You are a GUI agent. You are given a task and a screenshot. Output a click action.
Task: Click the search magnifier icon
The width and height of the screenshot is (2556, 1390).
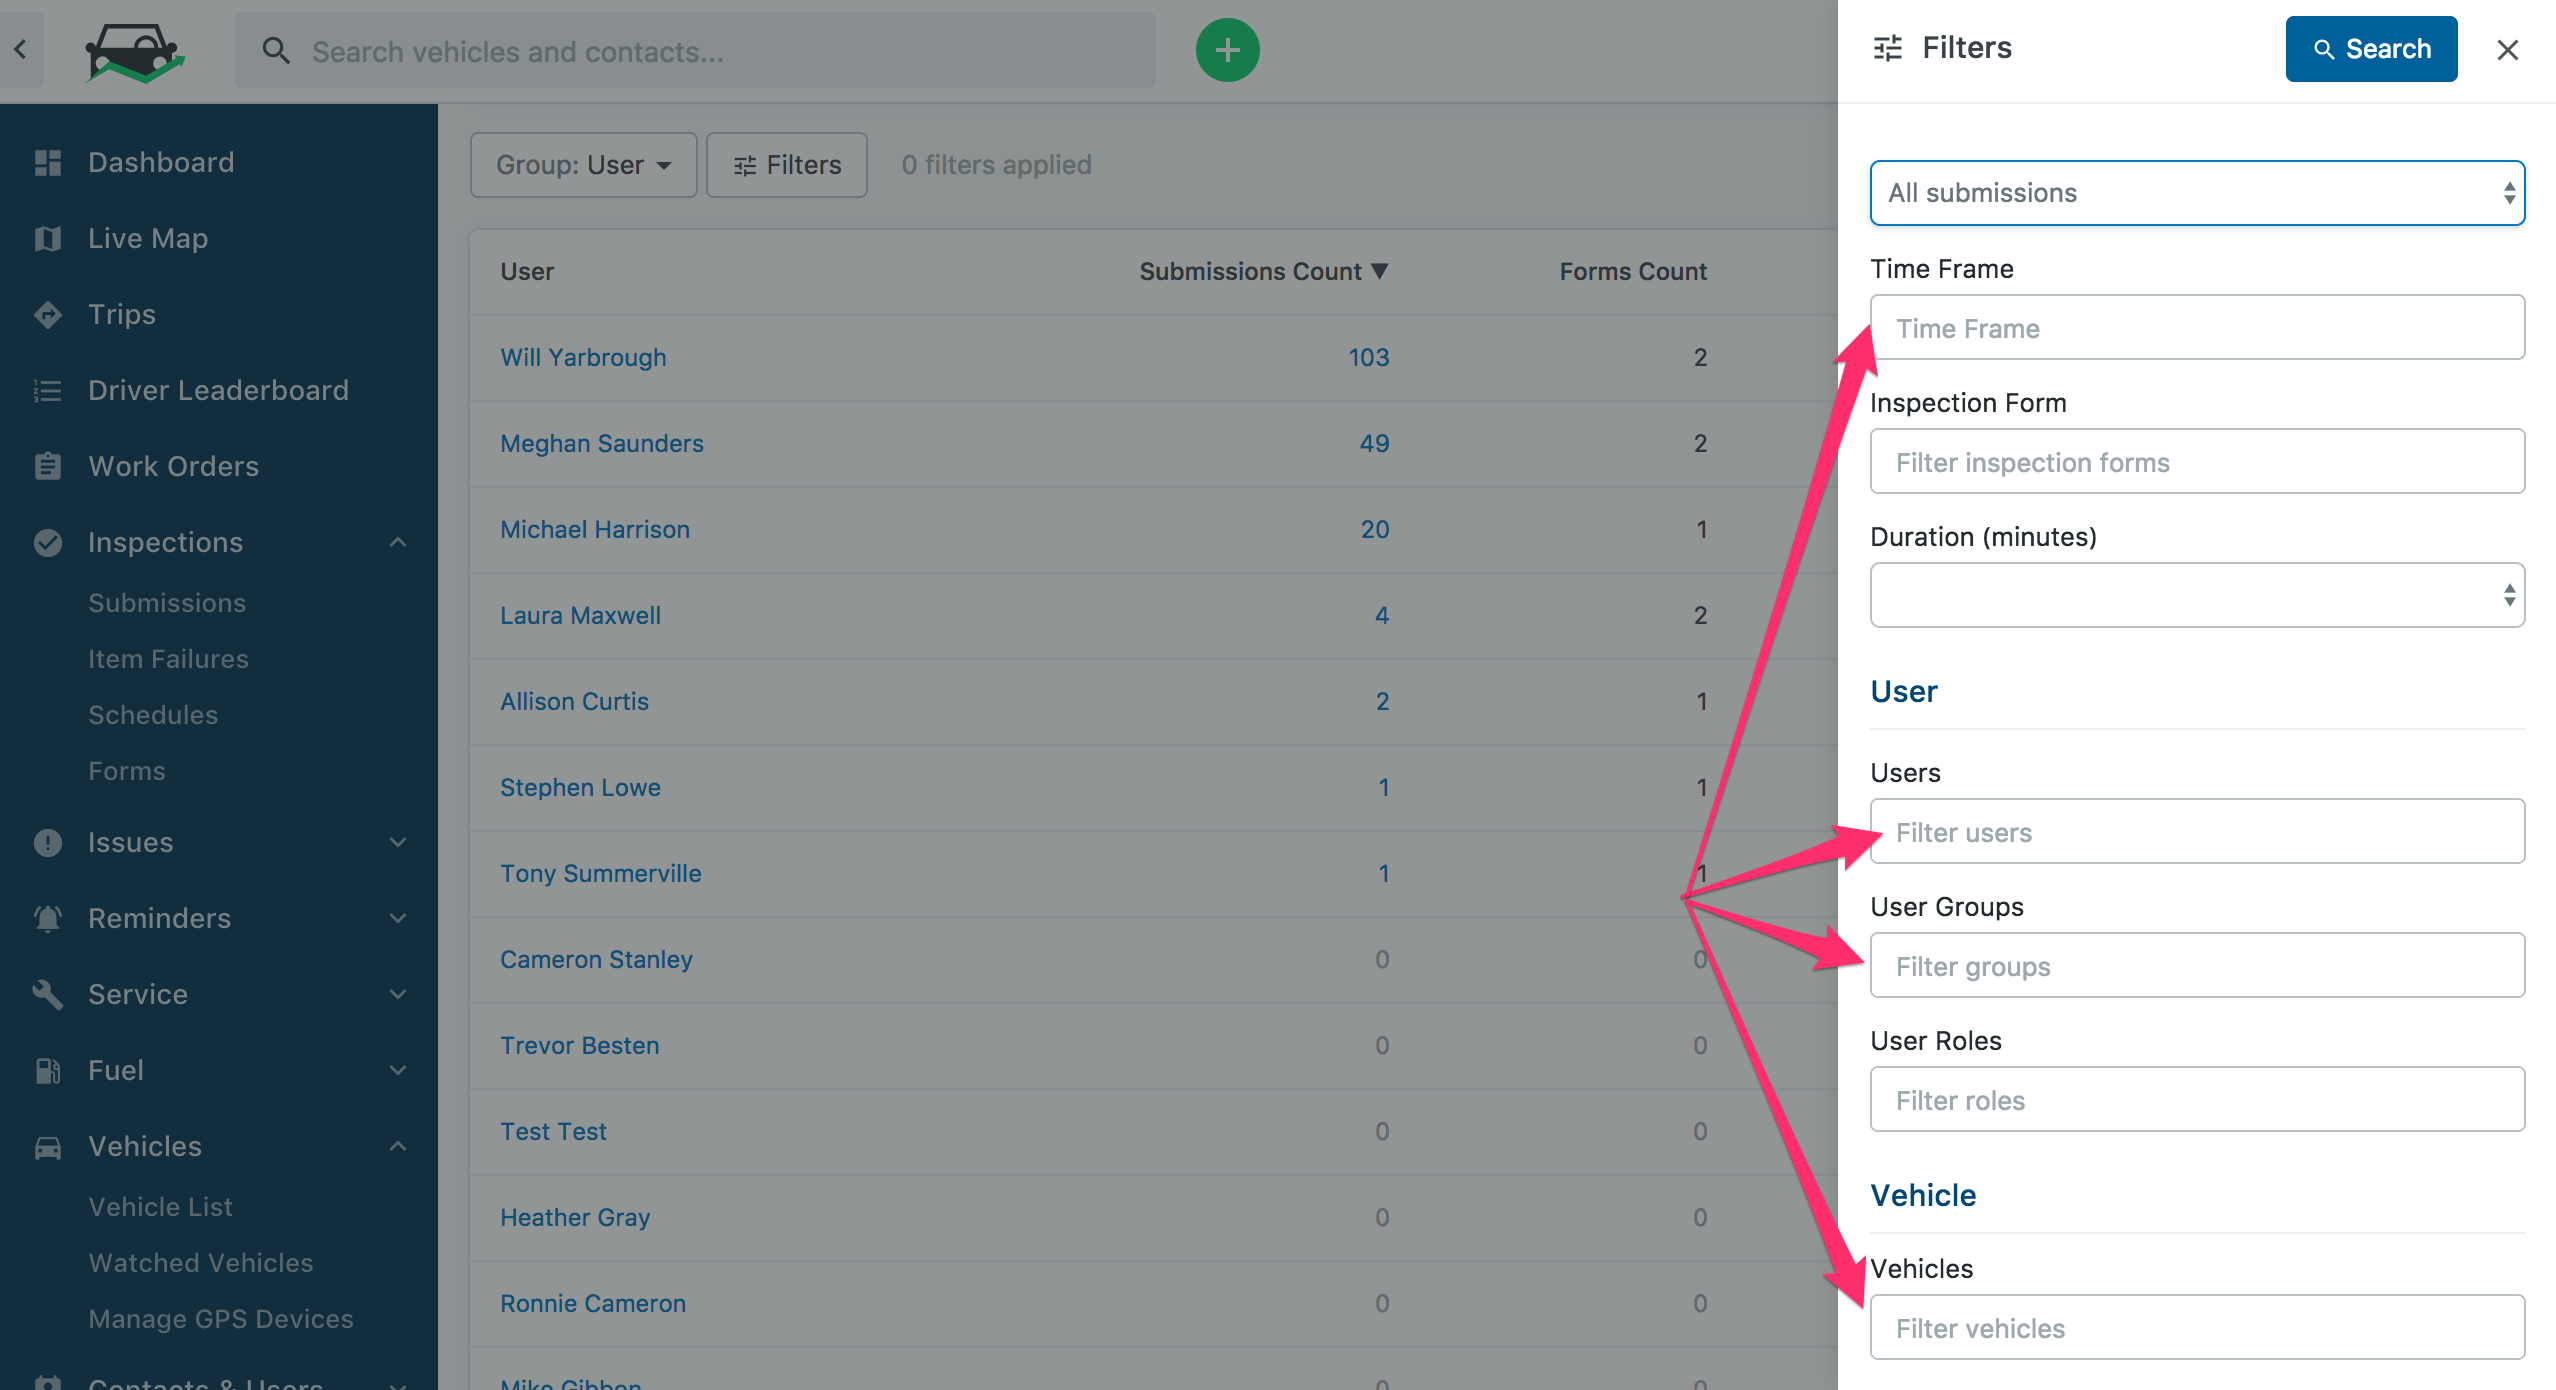pos(276,51)
